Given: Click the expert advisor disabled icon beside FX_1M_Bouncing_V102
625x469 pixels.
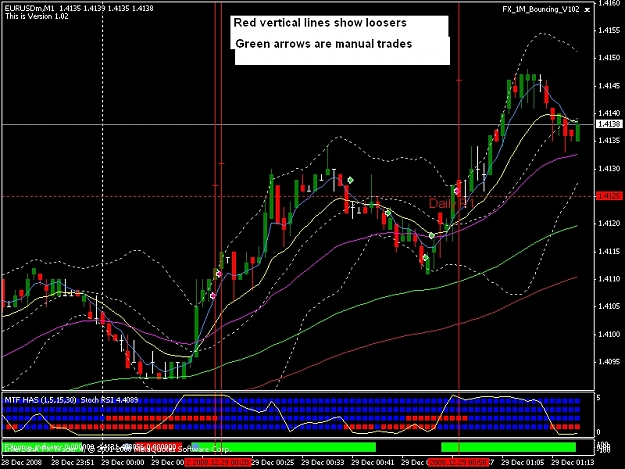Looking at the screenshot, I should click(x=587, y=10).
